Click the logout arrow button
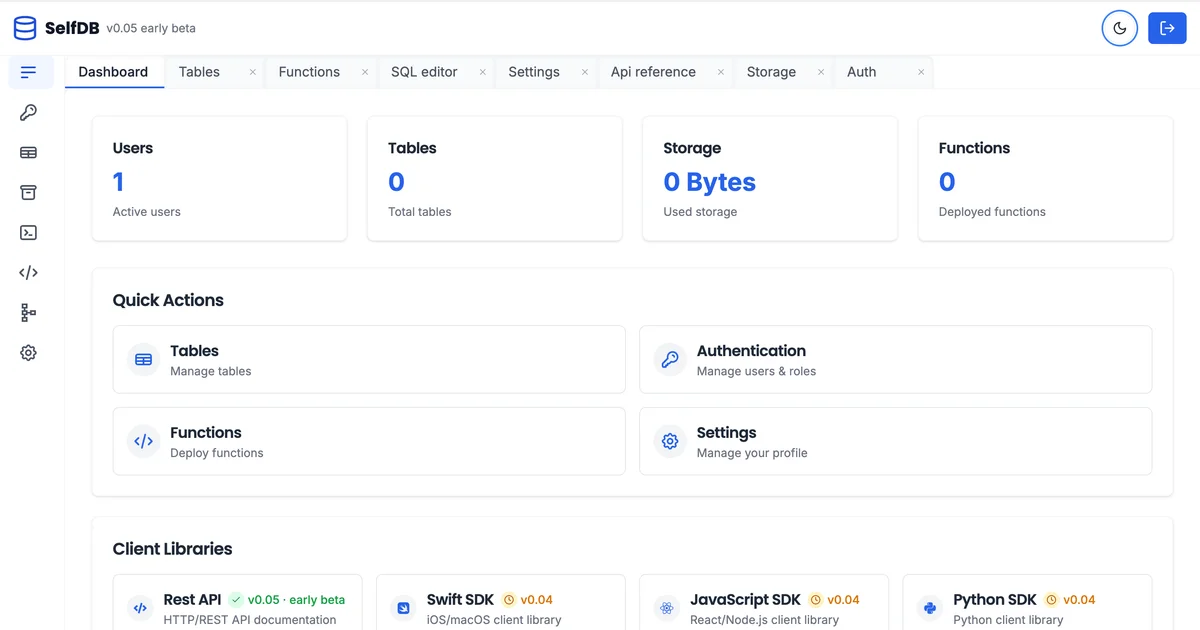1200x630 pixels. 1167,28
